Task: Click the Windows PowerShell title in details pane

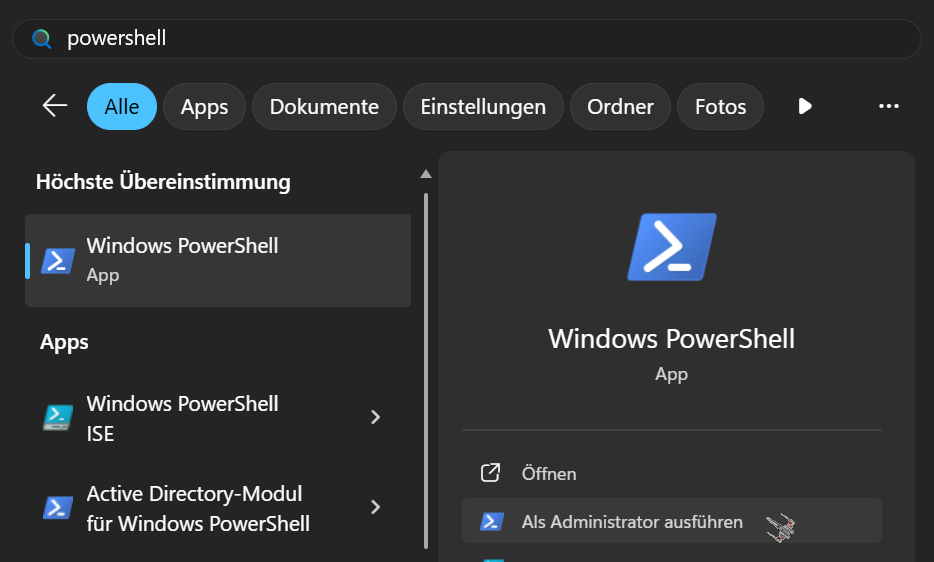Action: (671, 339)
